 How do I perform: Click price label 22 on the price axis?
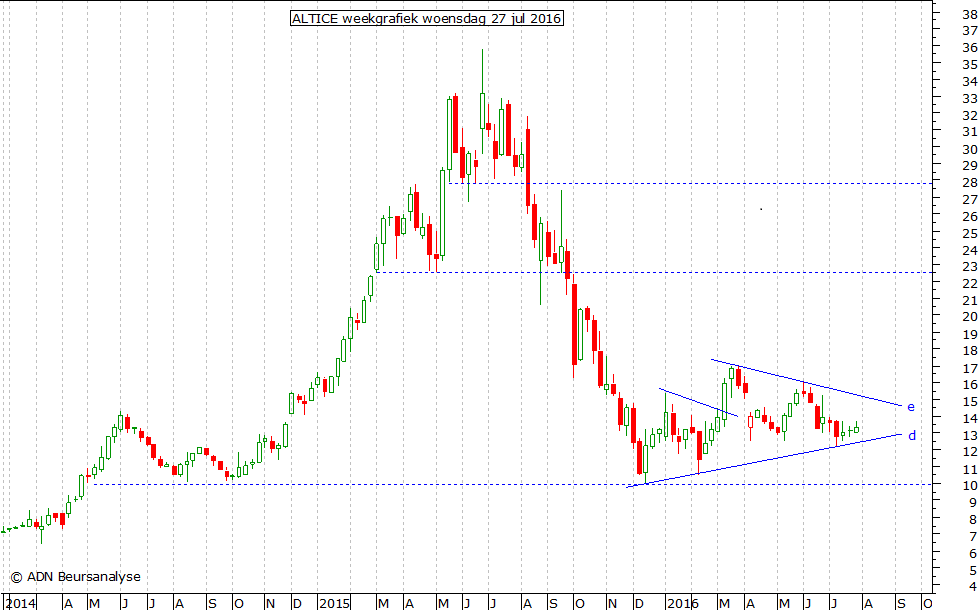coord(970,284)
